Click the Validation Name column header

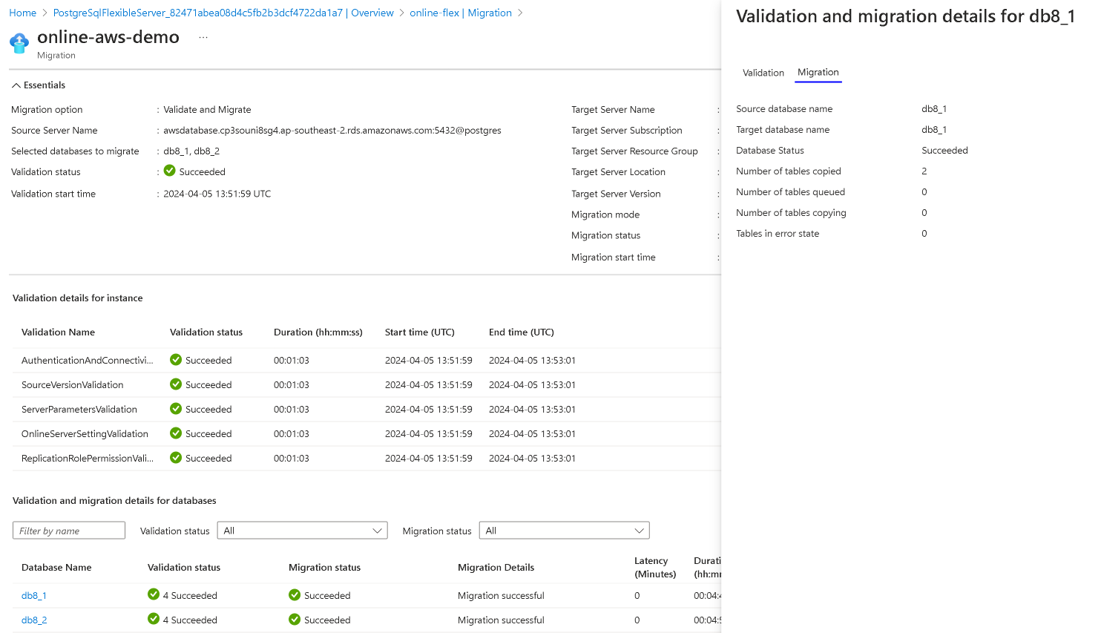pyautogui.click(x=58, y=332)
